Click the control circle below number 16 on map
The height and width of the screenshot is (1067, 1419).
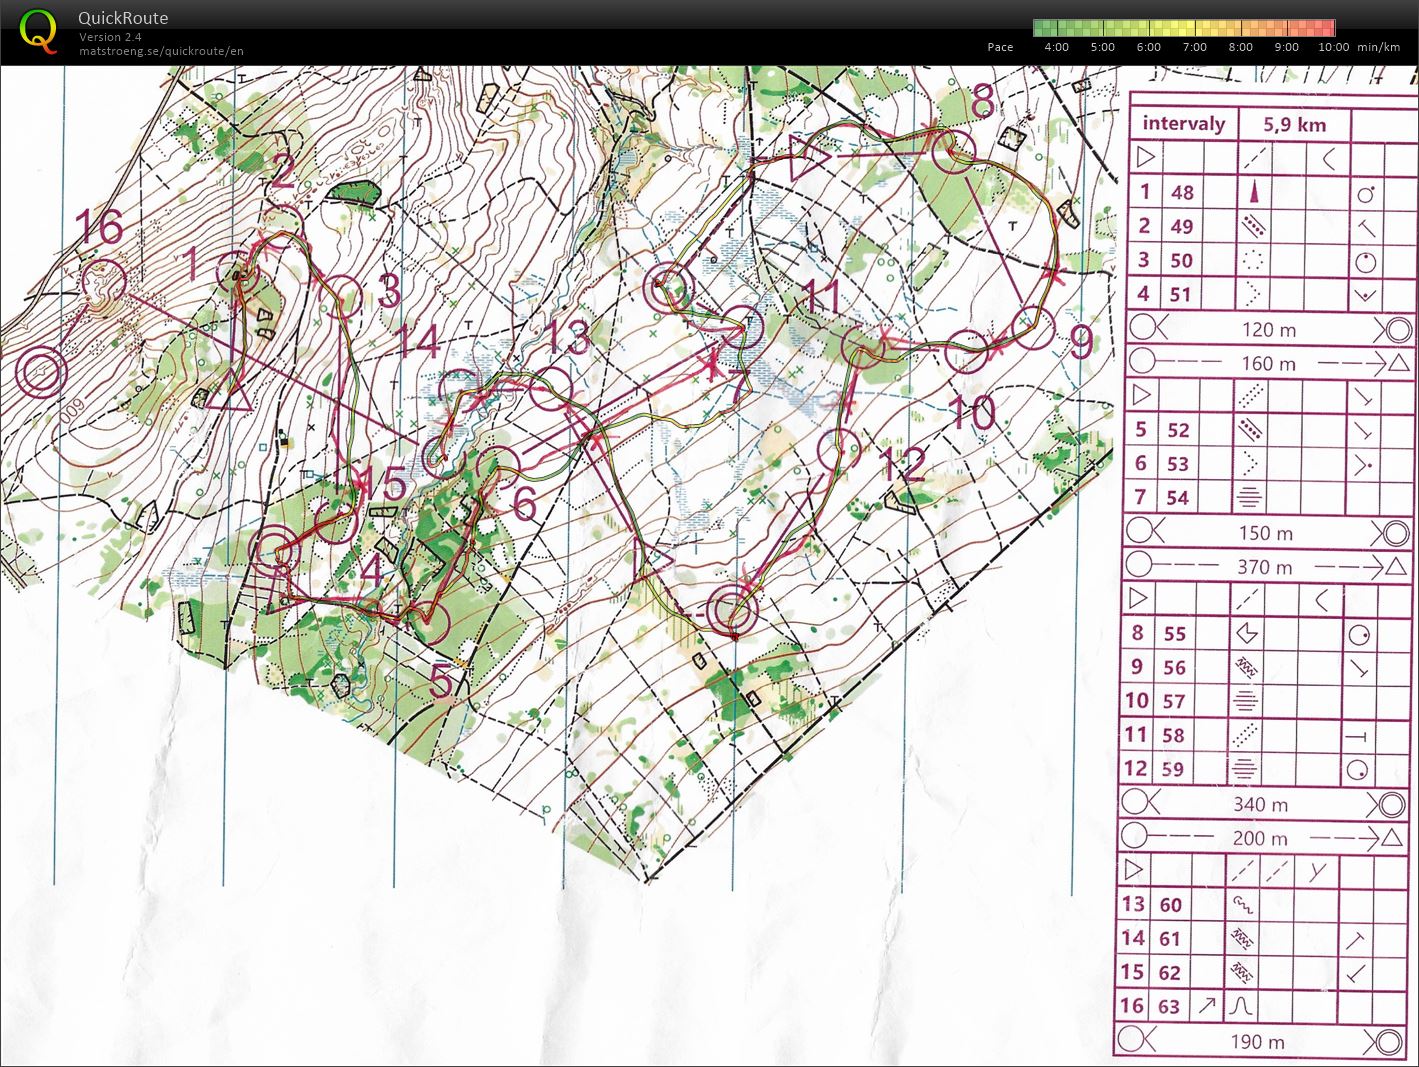[x=102, y=279]
